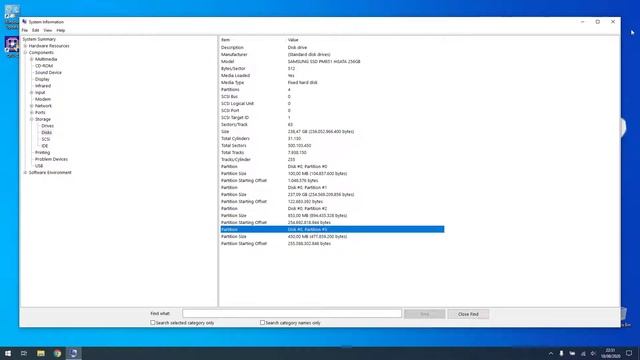Image resolution: width=640 pixels, height=360 pixels.
Task: Select the Partition Size 100,00 MB row
Action: (332, 173)
